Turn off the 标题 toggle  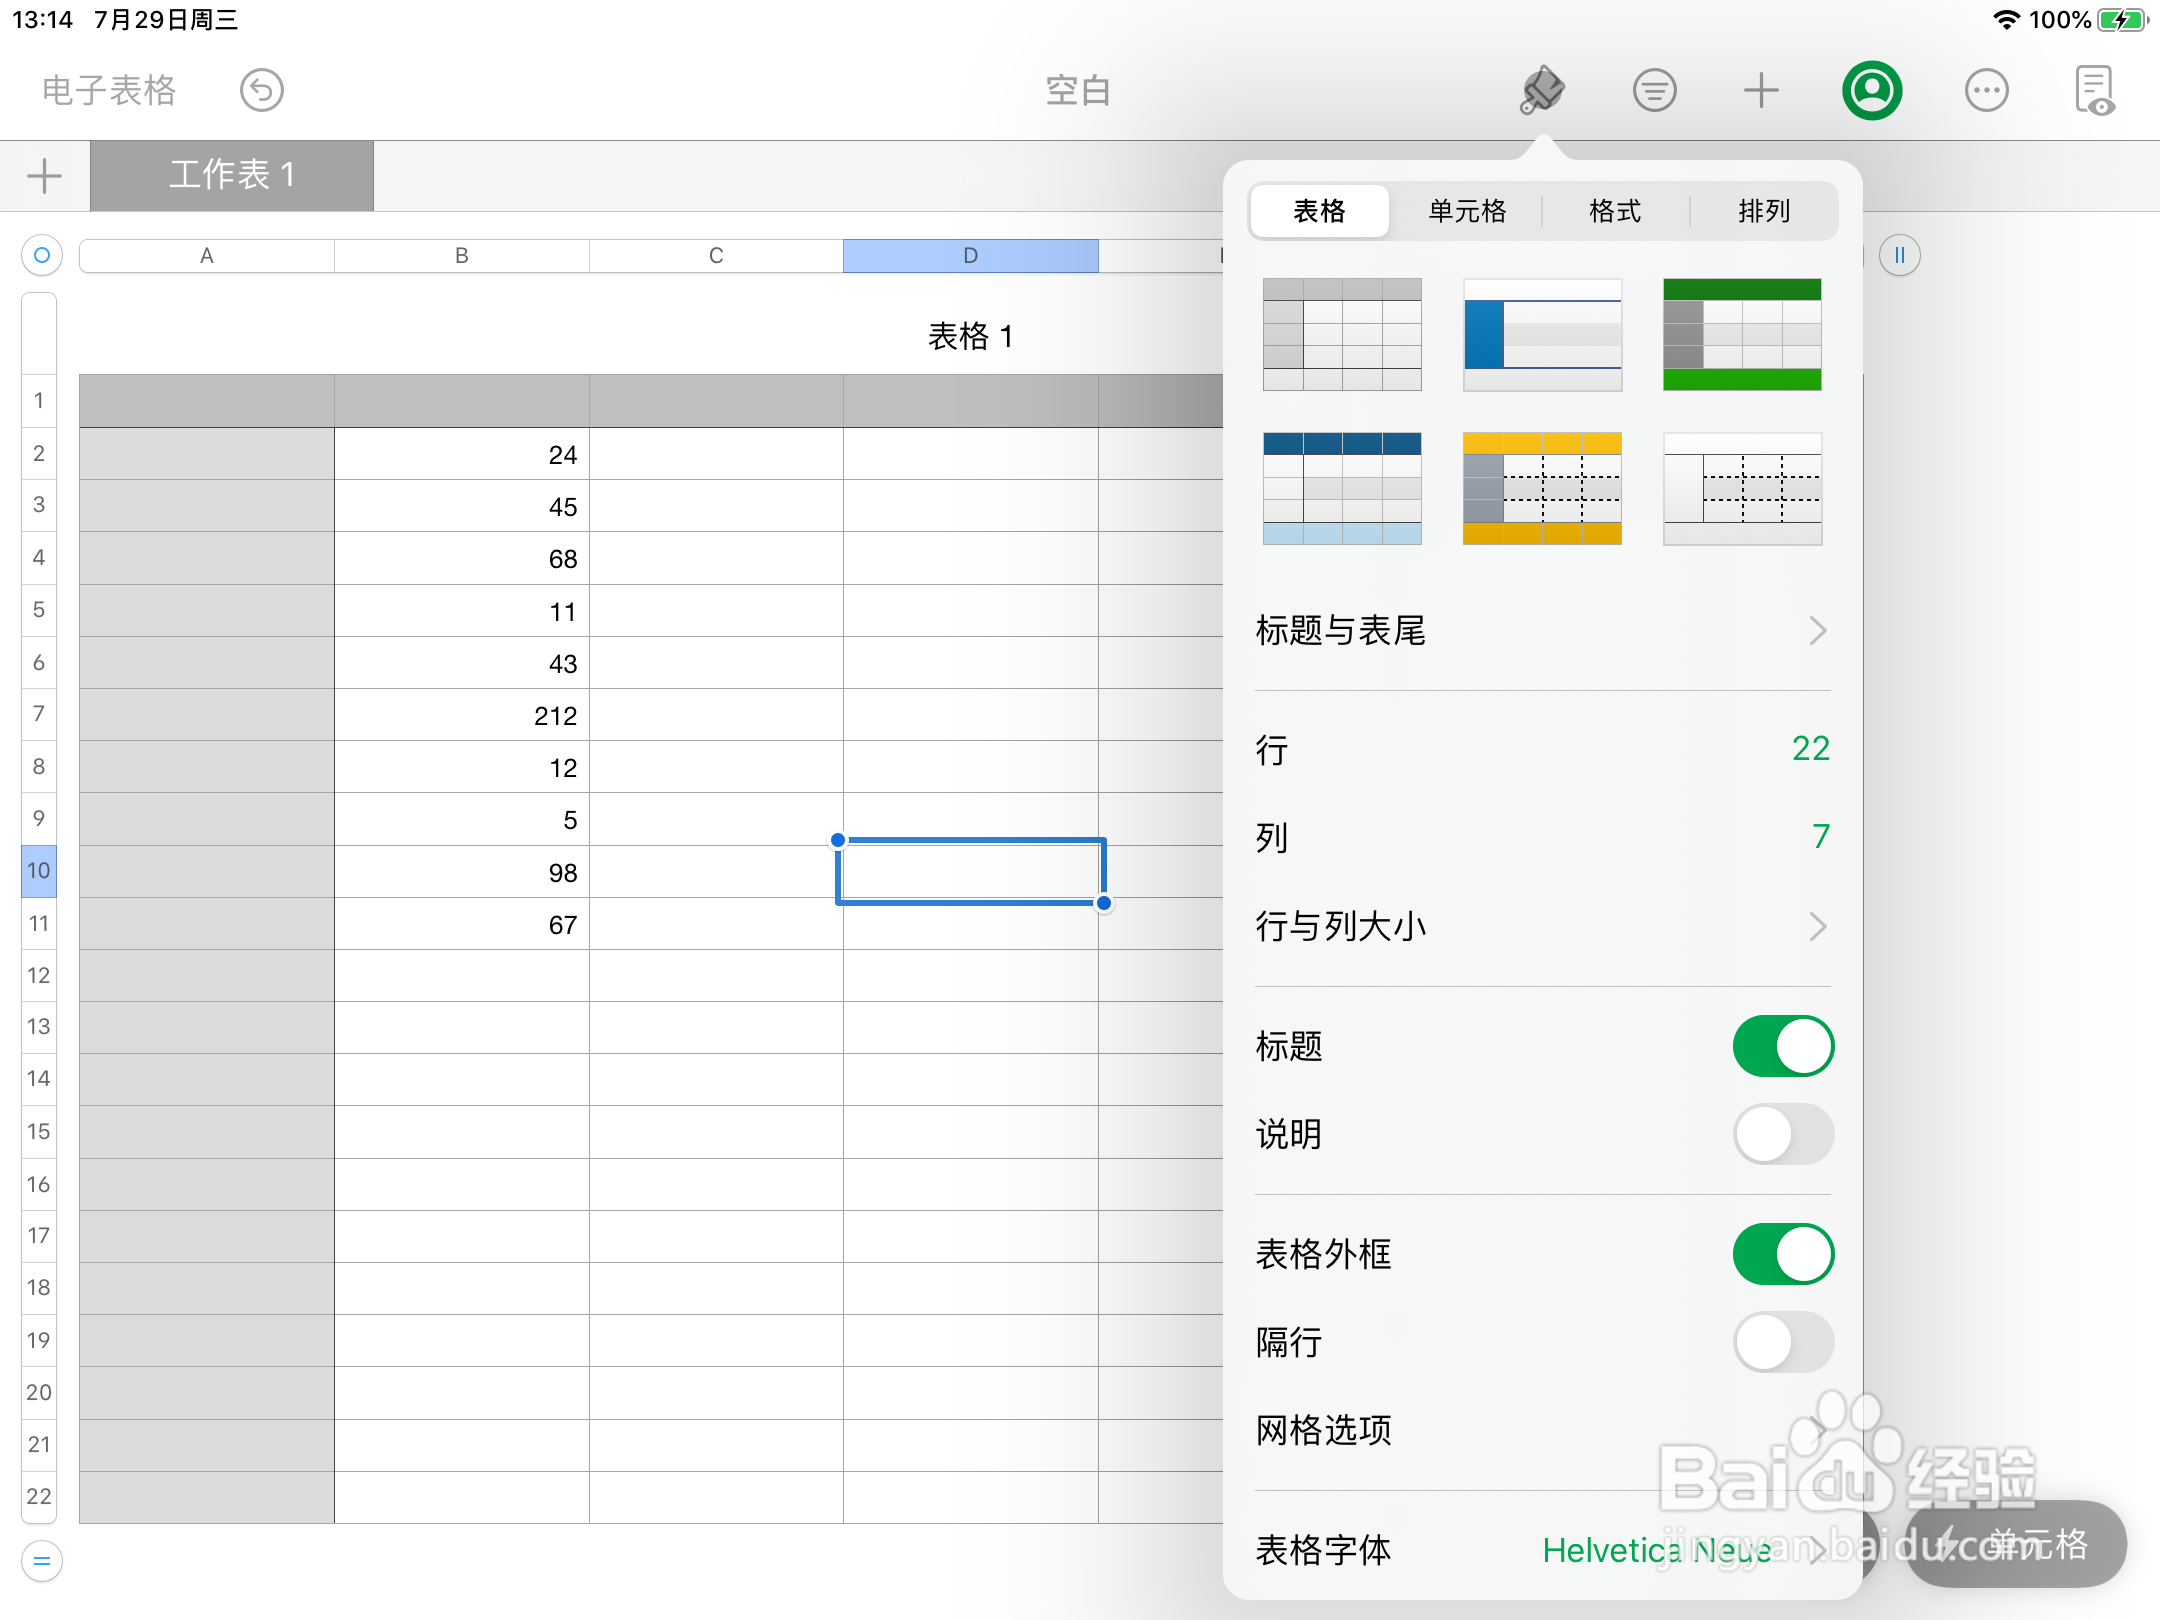click(x=1783, y=1046)
